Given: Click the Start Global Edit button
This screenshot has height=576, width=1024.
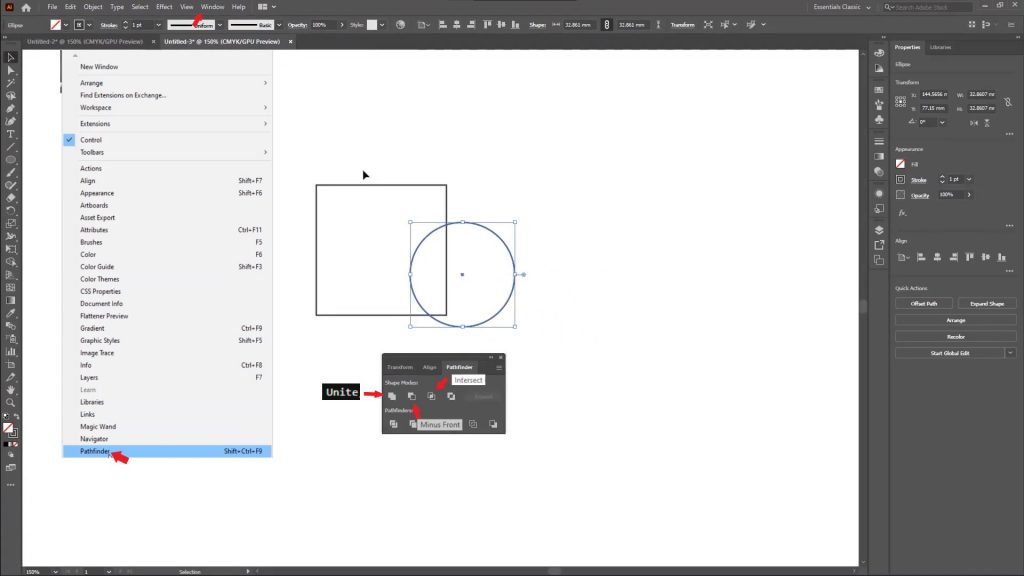Looking at the screenshot, I should click(x=950, y=353).
